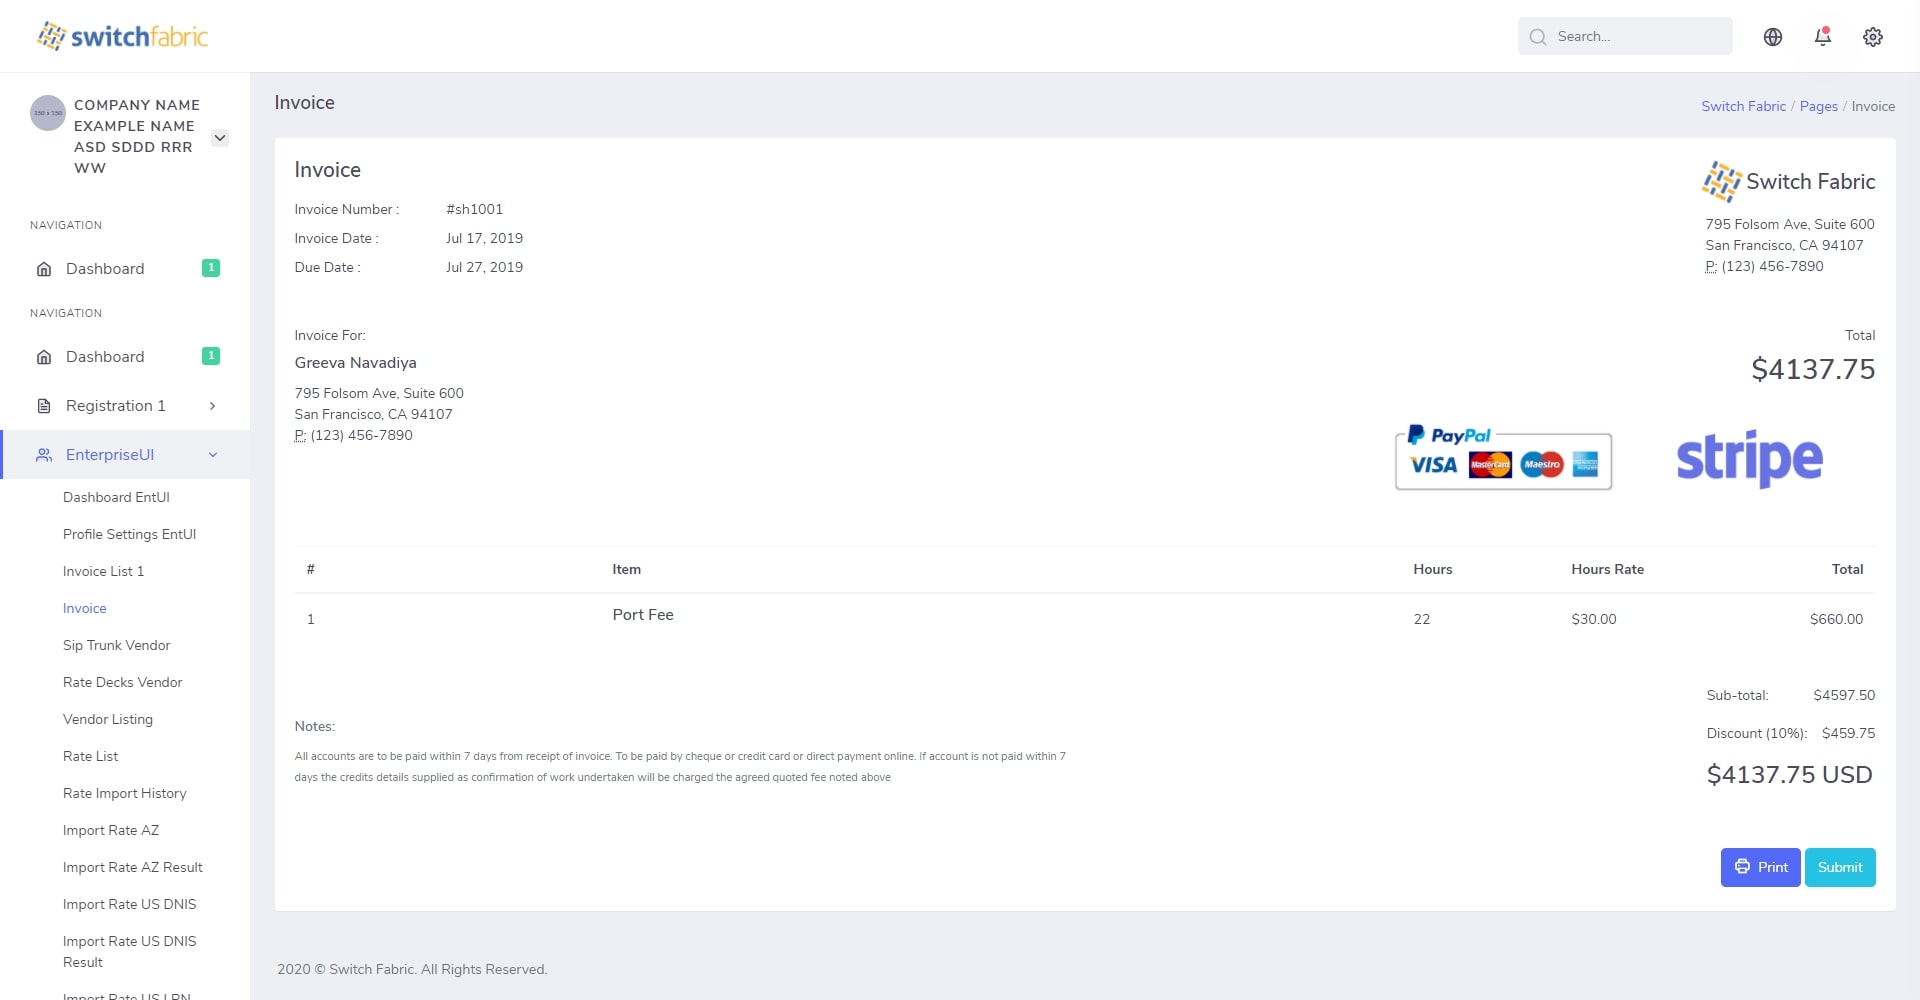Open the first Dashboard nav item
This screenshot has width=1920, height=1000.
(105, 269)
